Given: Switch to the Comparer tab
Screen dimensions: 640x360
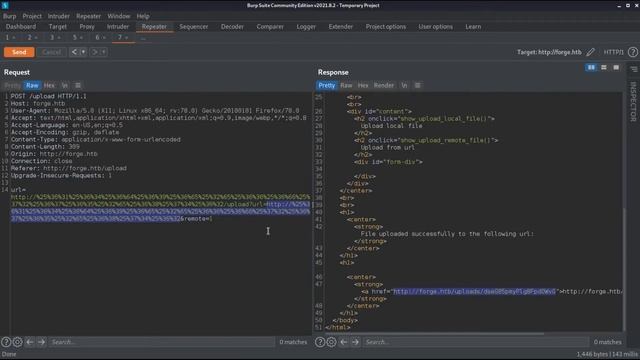Looking at the screenshot, I should pyautogui.click(x=270, y=27).
